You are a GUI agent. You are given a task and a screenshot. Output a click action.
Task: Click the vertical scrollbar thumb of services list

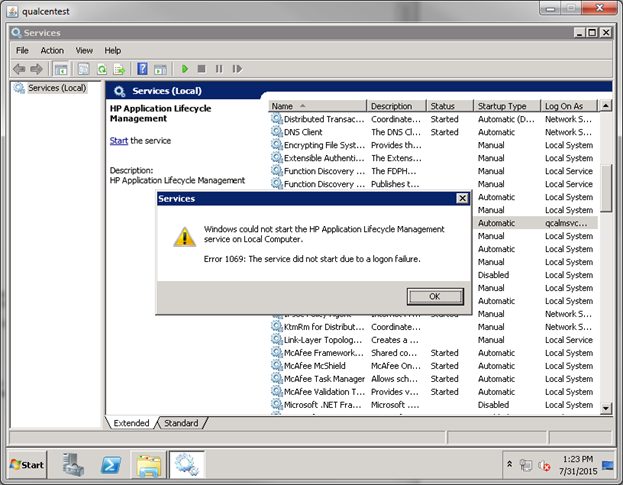[x=606, y=189]
